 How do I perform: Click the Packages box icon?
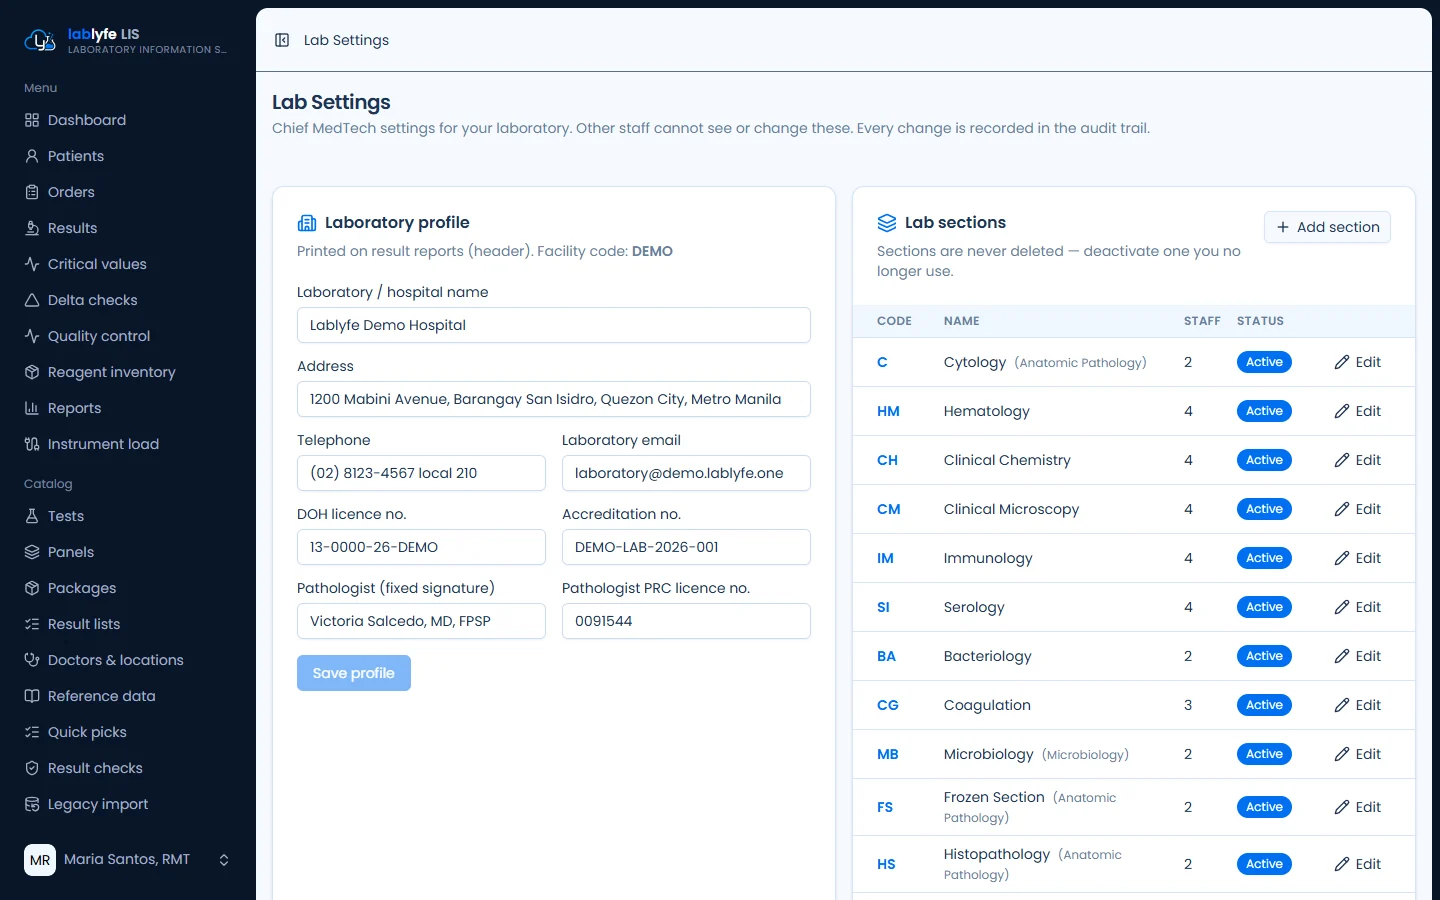[32, 588]
